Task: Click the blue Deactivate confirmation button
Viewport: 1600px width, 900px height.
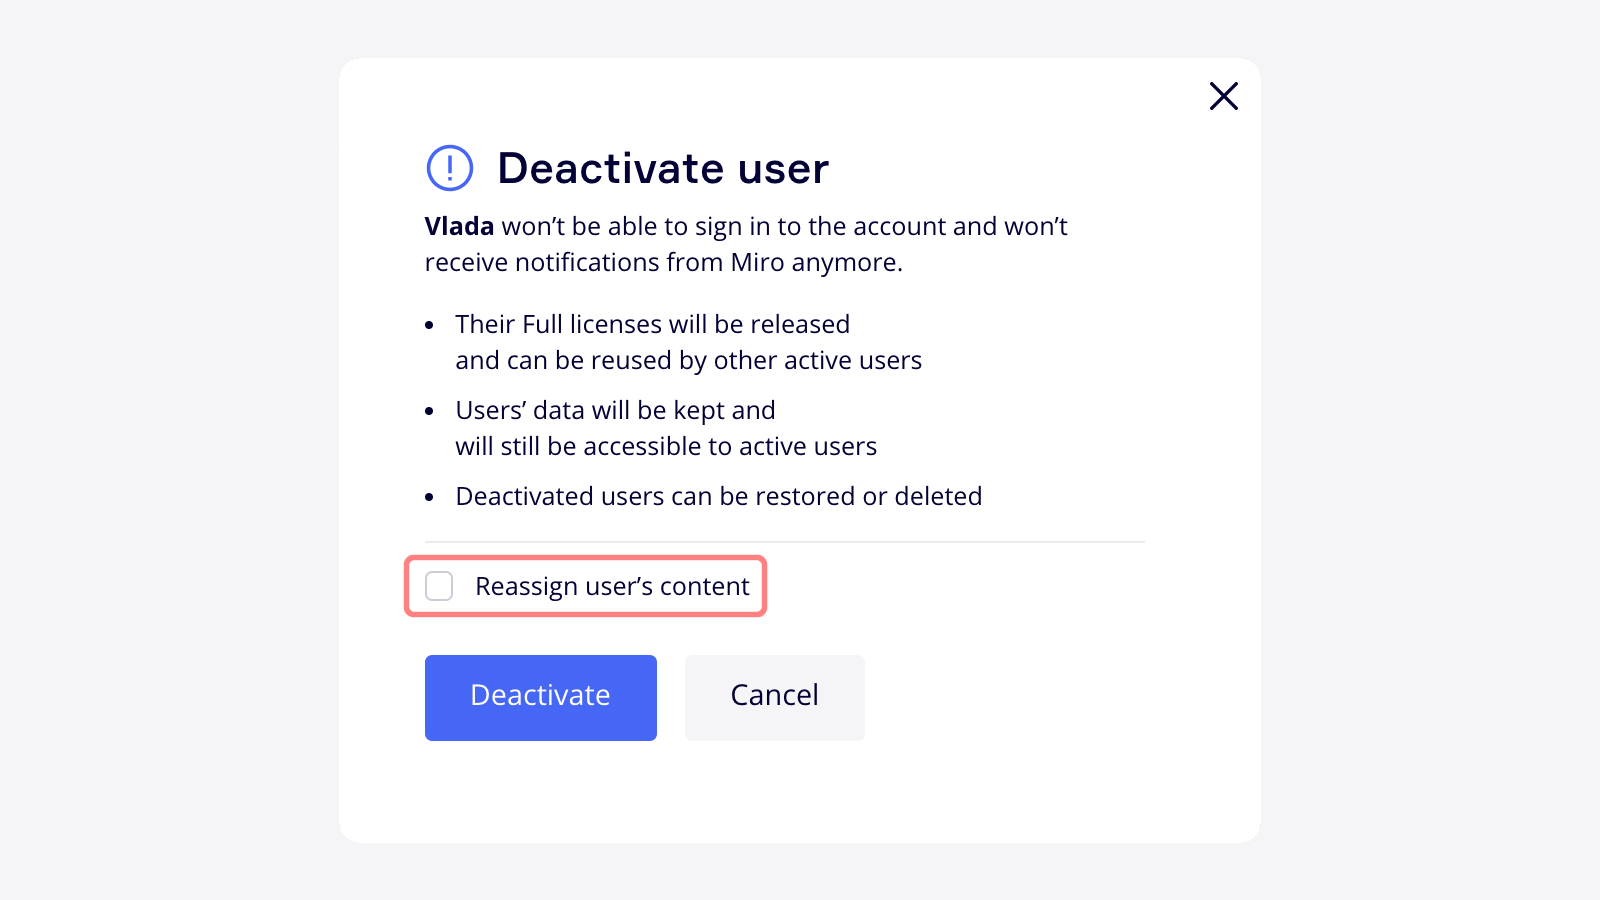Action: click(540, 697)
